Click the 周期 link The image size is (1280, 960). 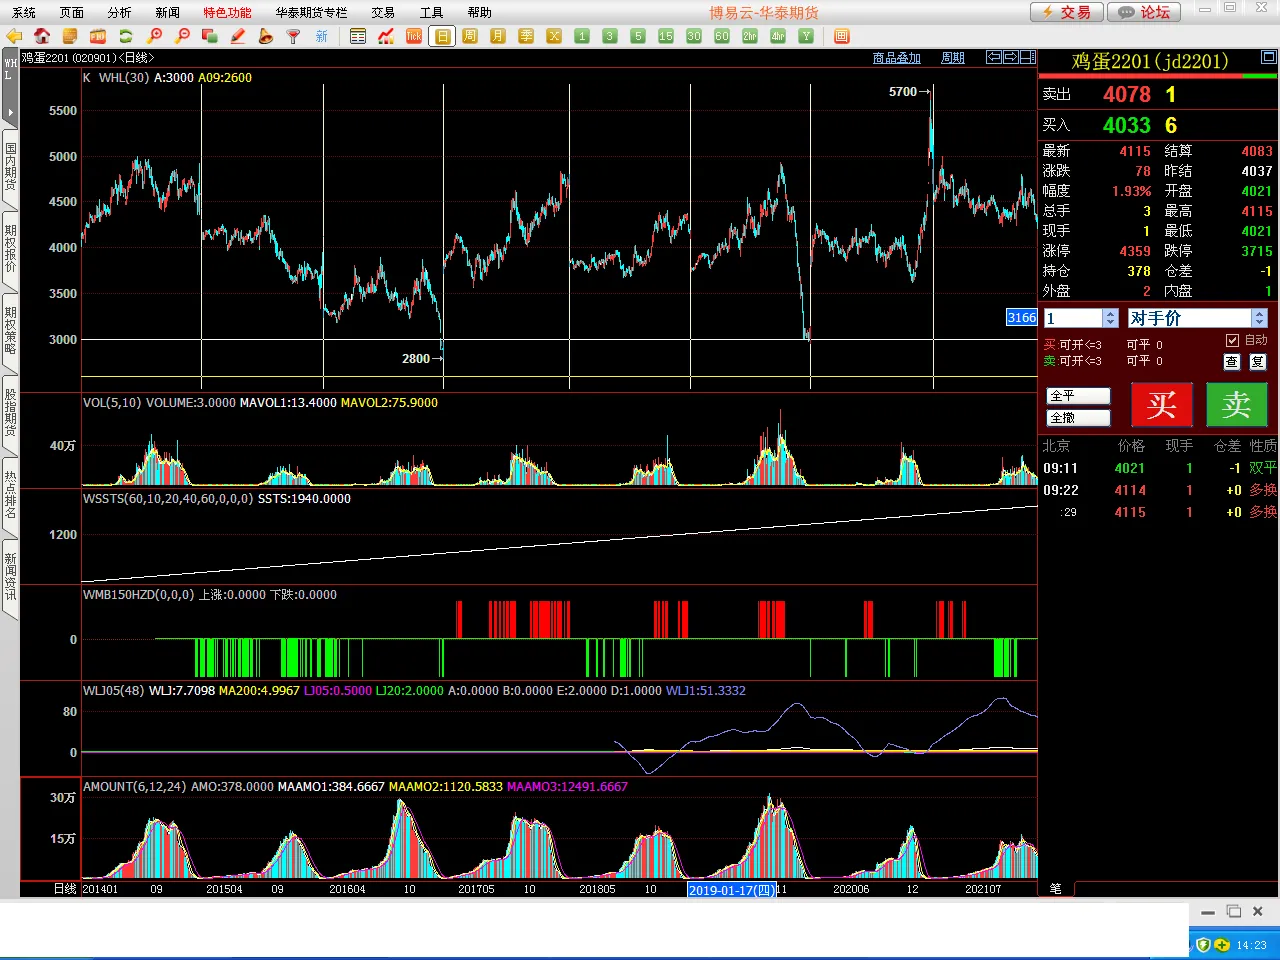click(x=953, y=58)
